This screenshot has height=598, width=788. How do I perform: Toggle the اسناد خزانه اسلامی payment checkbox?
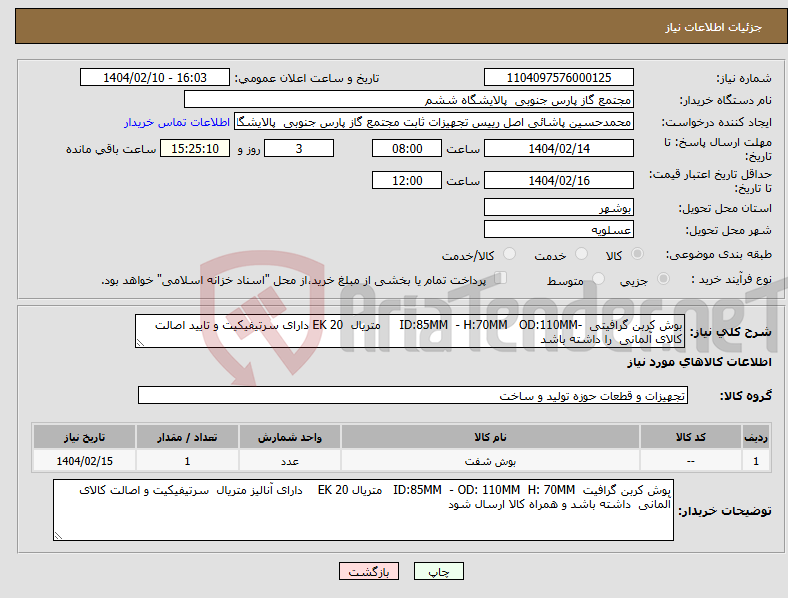[500, 277]
